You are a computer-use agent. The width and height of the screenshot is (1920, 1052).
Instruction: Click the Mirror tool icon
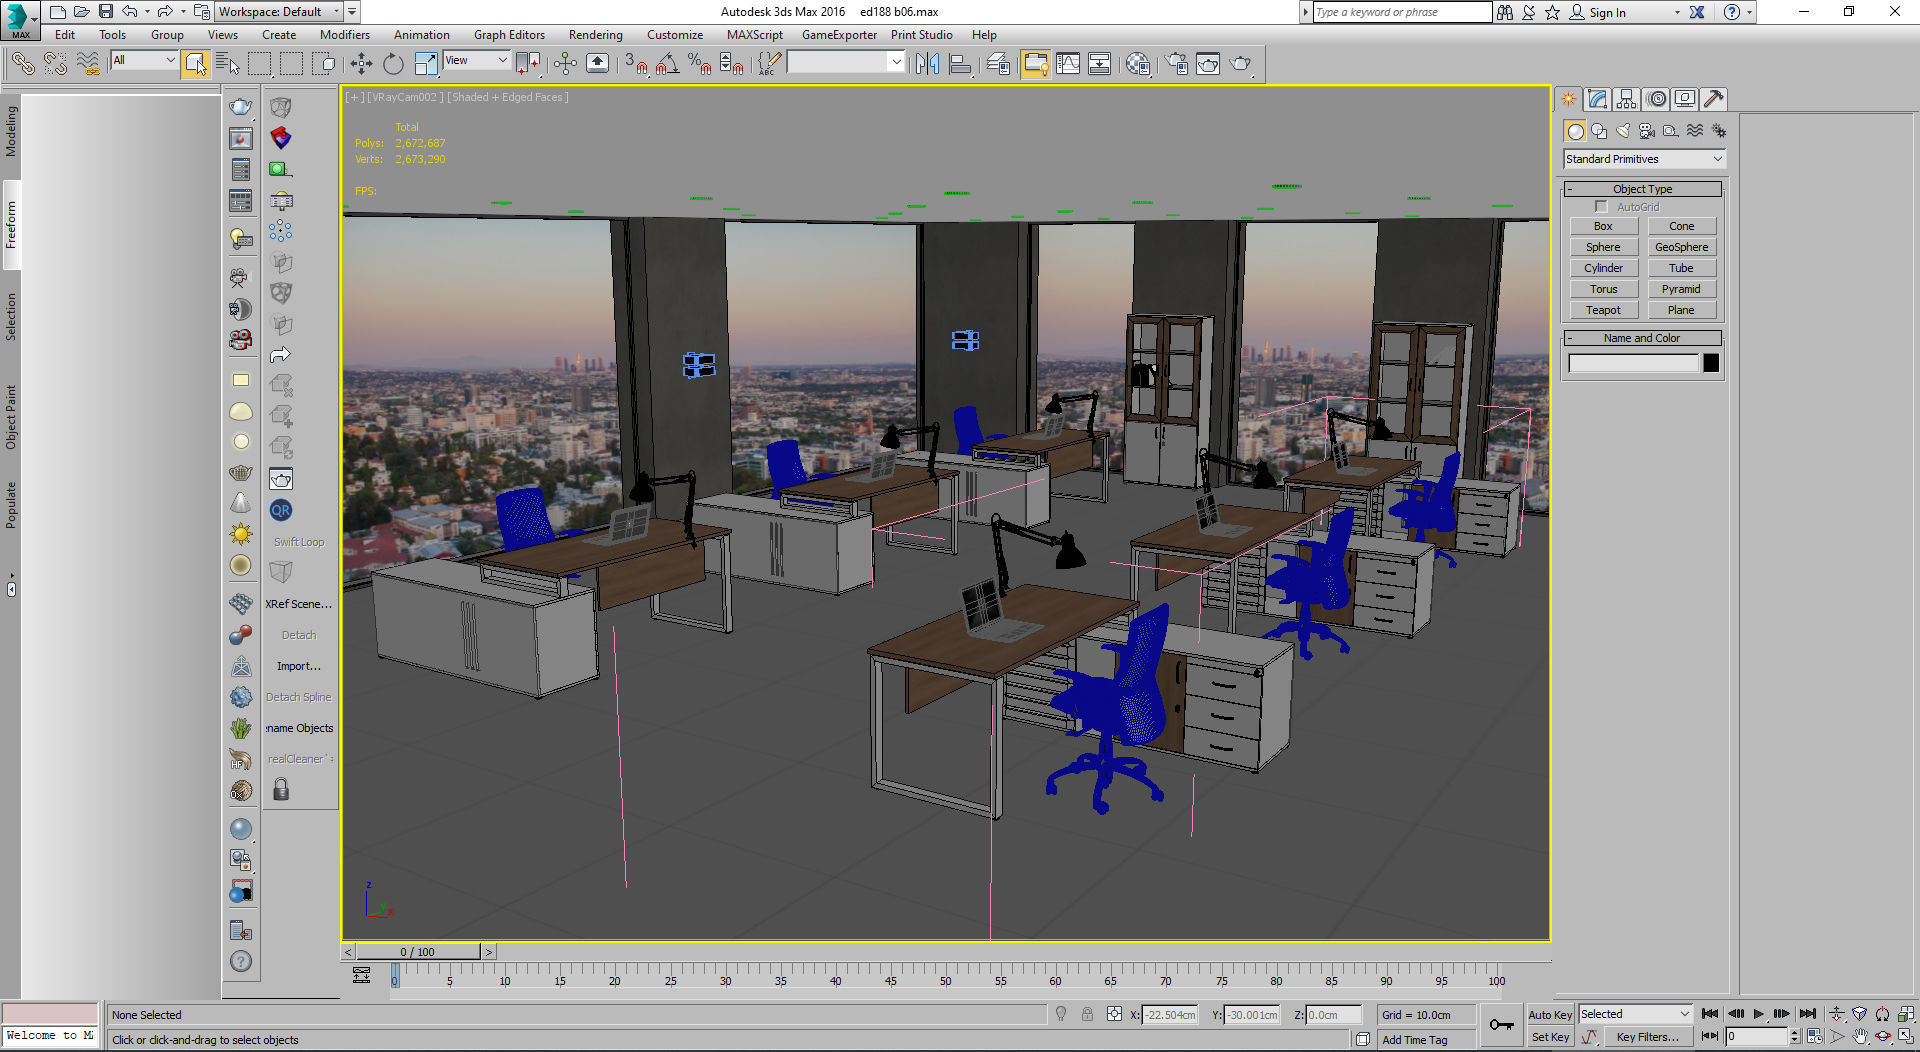[x=927, y=64]
